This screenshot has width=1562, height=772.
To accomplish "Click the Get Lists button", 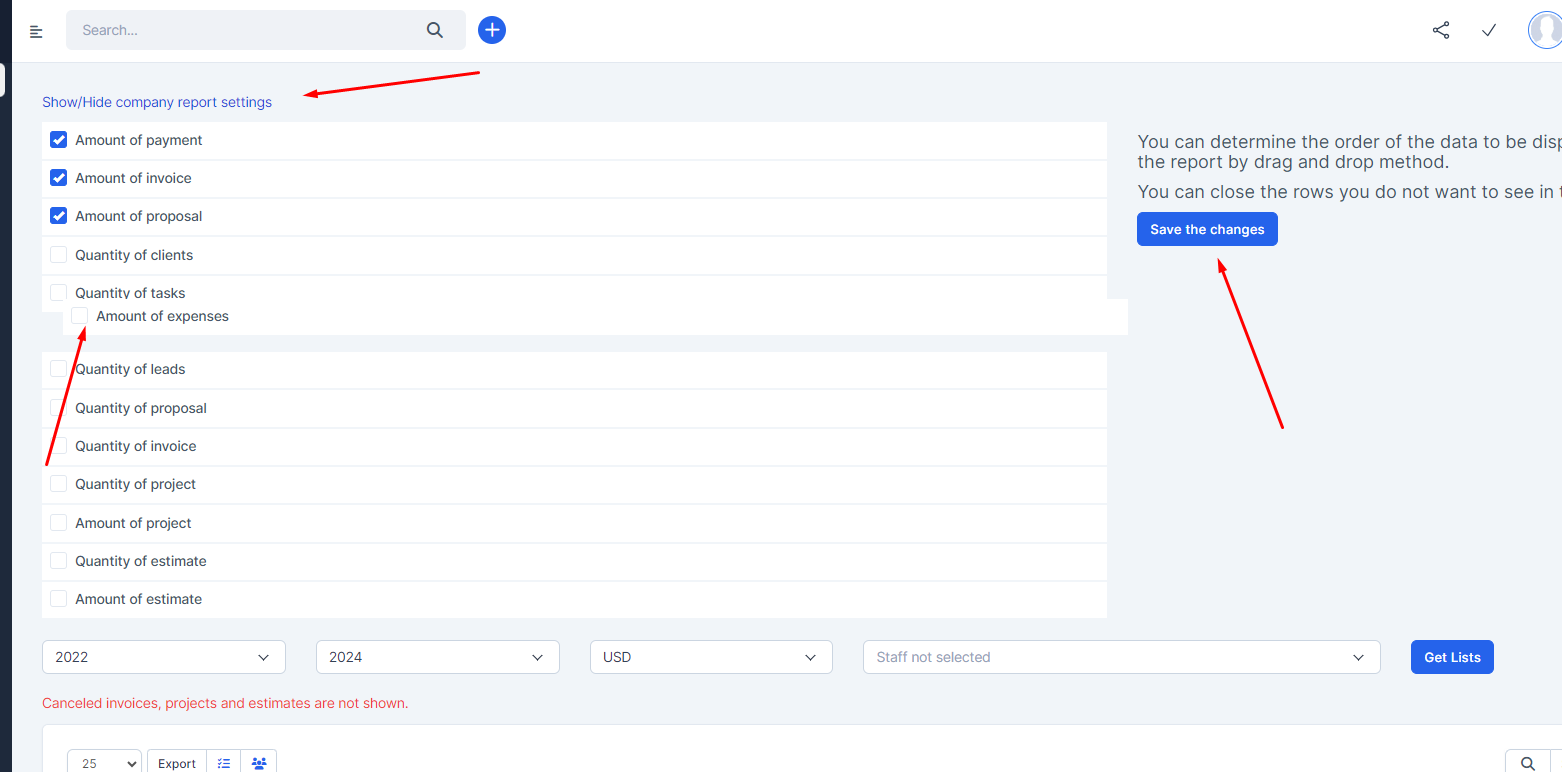I will 1452,657.
